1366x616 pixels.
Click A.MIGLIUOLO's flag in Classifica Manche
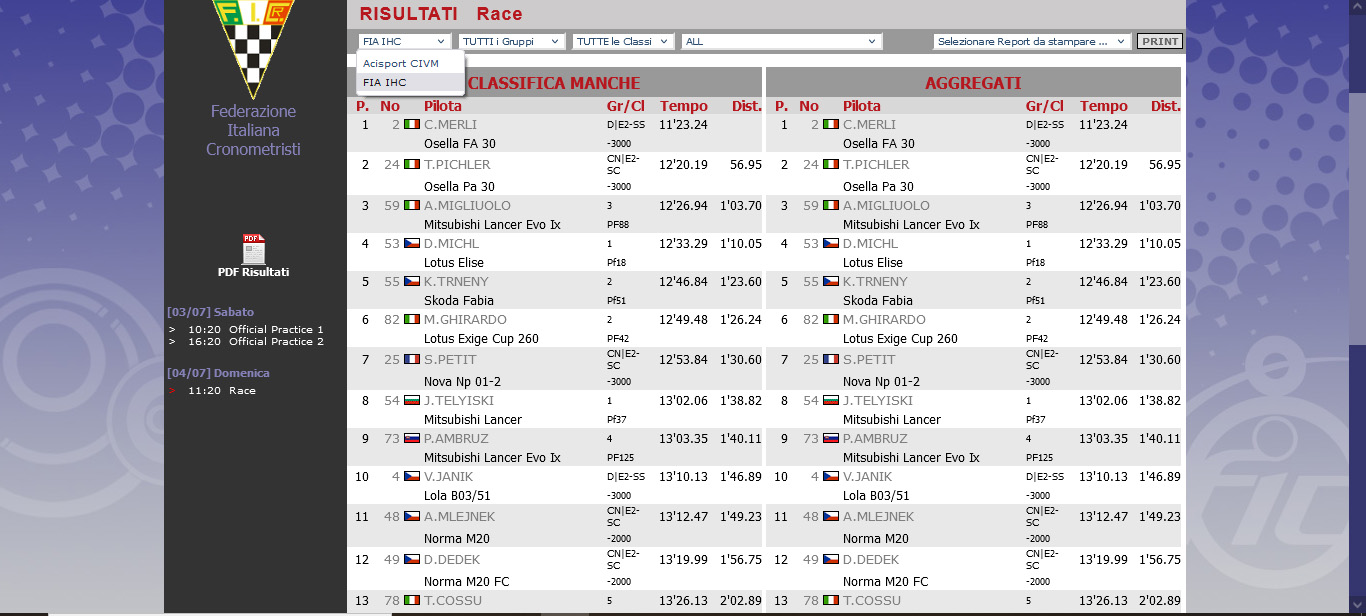[x=412, y=206]
